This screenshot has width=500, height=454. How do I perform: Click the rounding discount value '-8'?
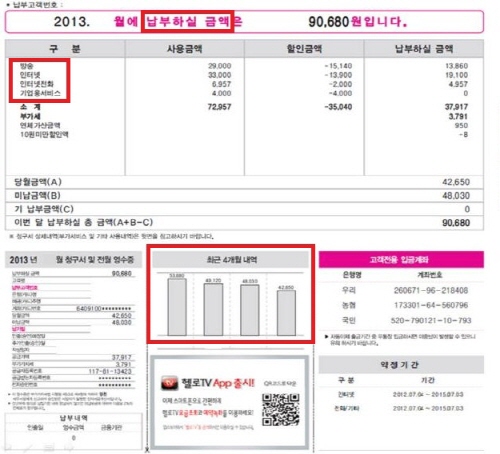[x=463, y=134]
